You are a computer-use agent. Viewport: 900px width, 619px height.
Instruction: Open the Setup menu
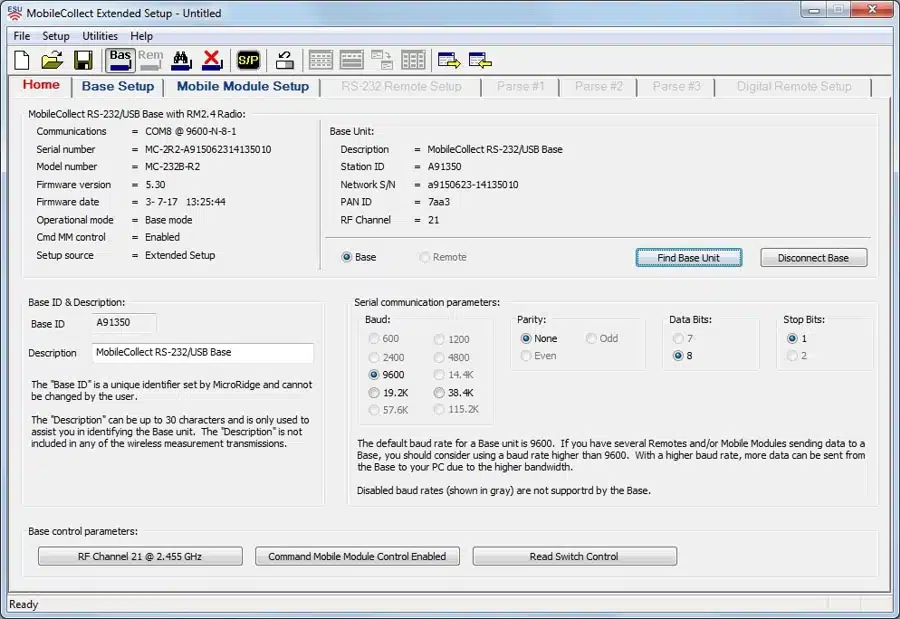tap(56, 36)
